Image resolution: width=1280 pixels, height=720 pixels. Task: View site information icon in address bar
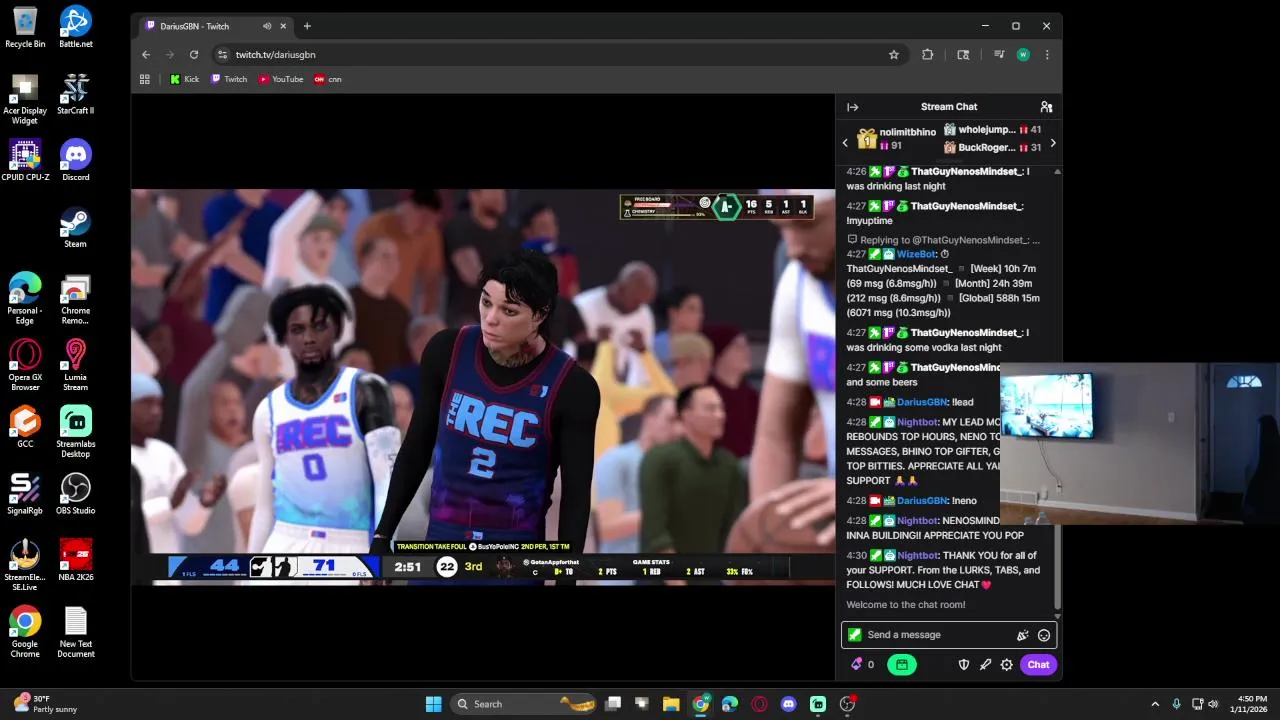223,55
